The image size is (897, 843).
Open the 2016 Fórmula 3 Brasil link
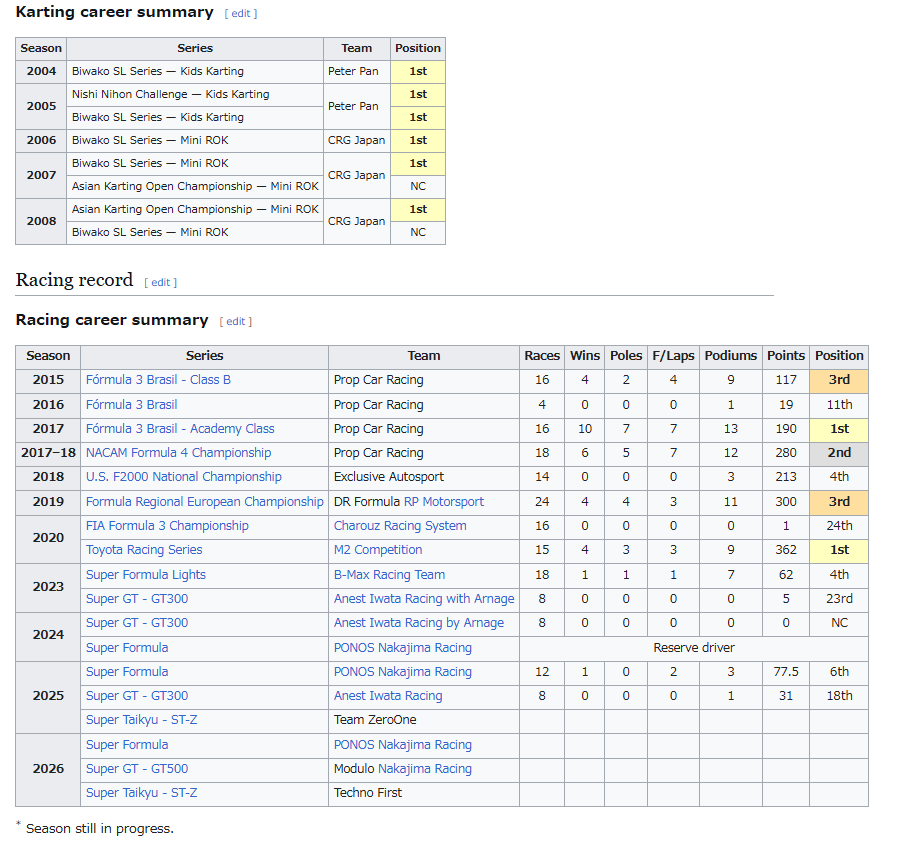[132, 405]
